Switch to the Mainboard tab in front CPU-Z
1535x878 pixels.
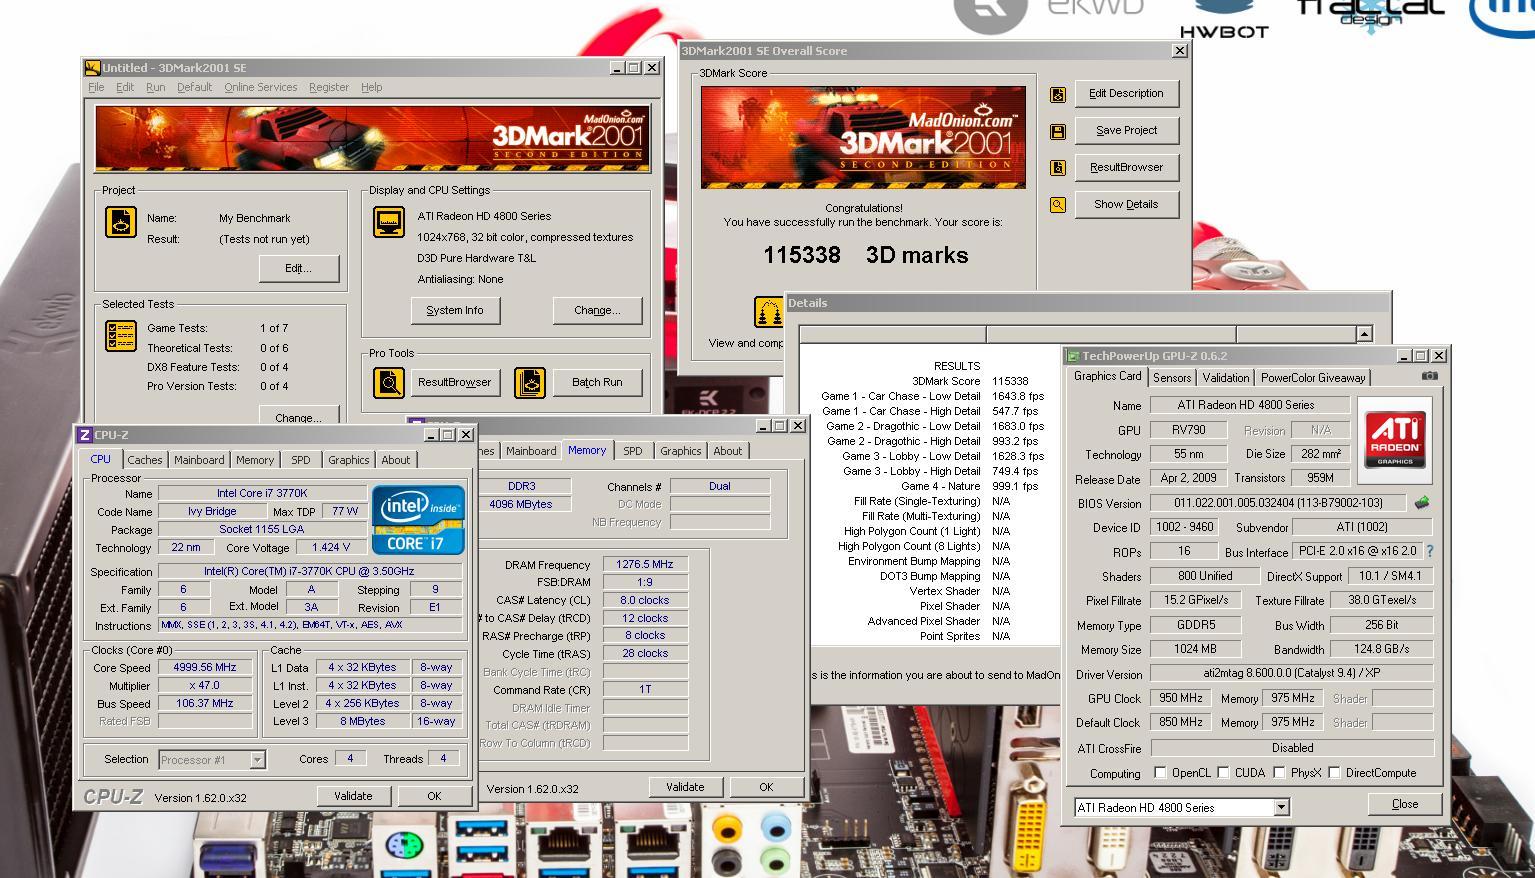click(199, 460)
